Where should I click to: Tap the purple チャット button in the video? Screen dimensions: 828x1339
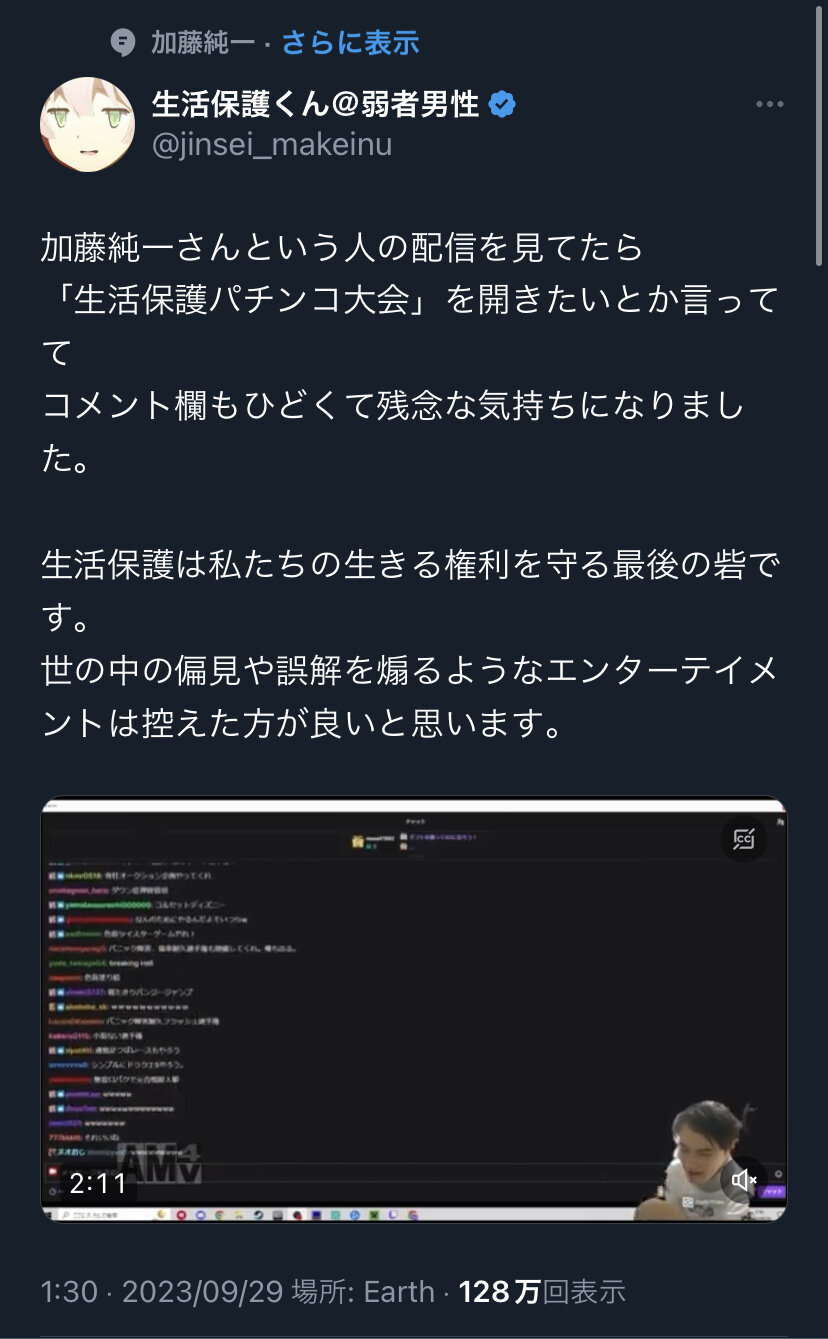coord(773,1192)
